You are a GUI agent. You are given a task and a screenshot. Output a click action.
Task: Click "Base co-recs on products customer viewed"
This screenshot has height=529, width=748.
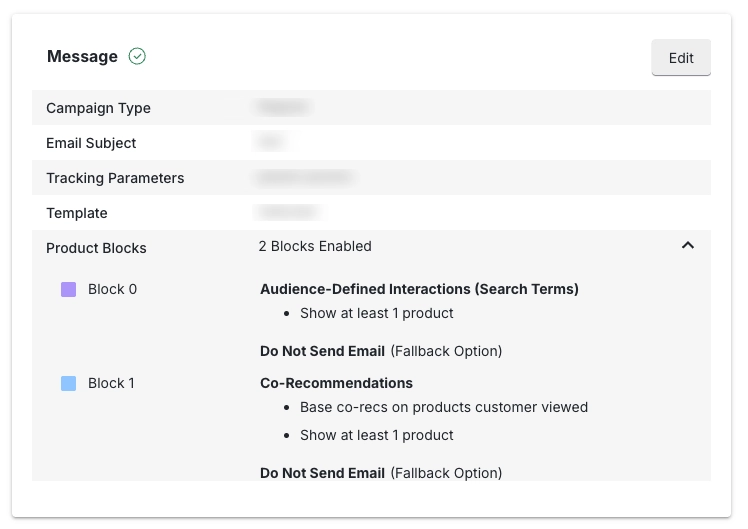pyautogui.click(x=444, y=407)
